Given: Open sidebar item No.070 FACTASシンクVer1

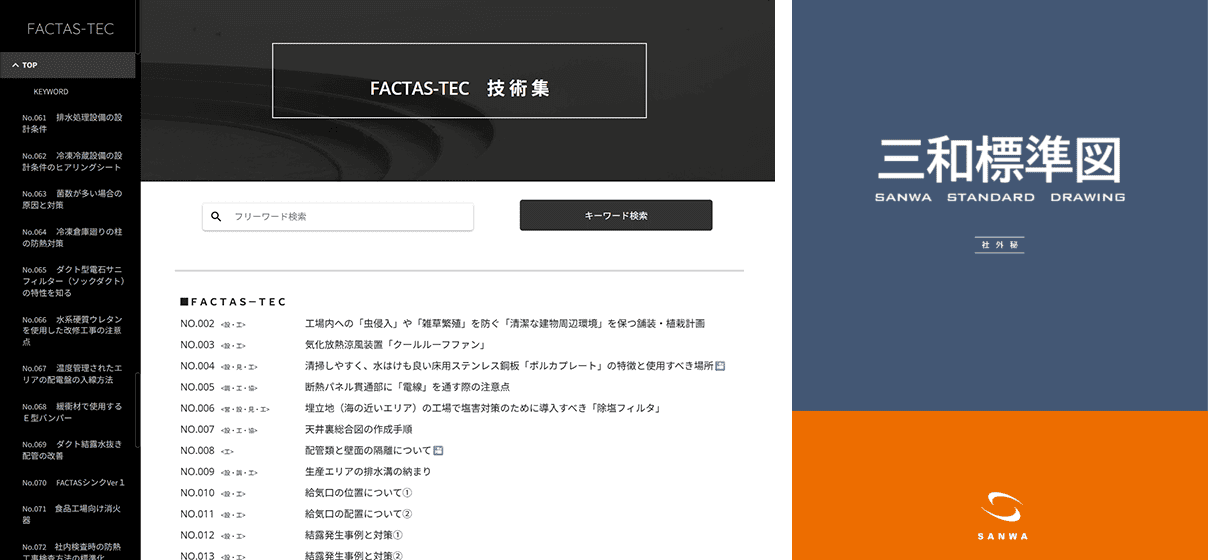Looking at the screenshot, I should coord(74,482).
